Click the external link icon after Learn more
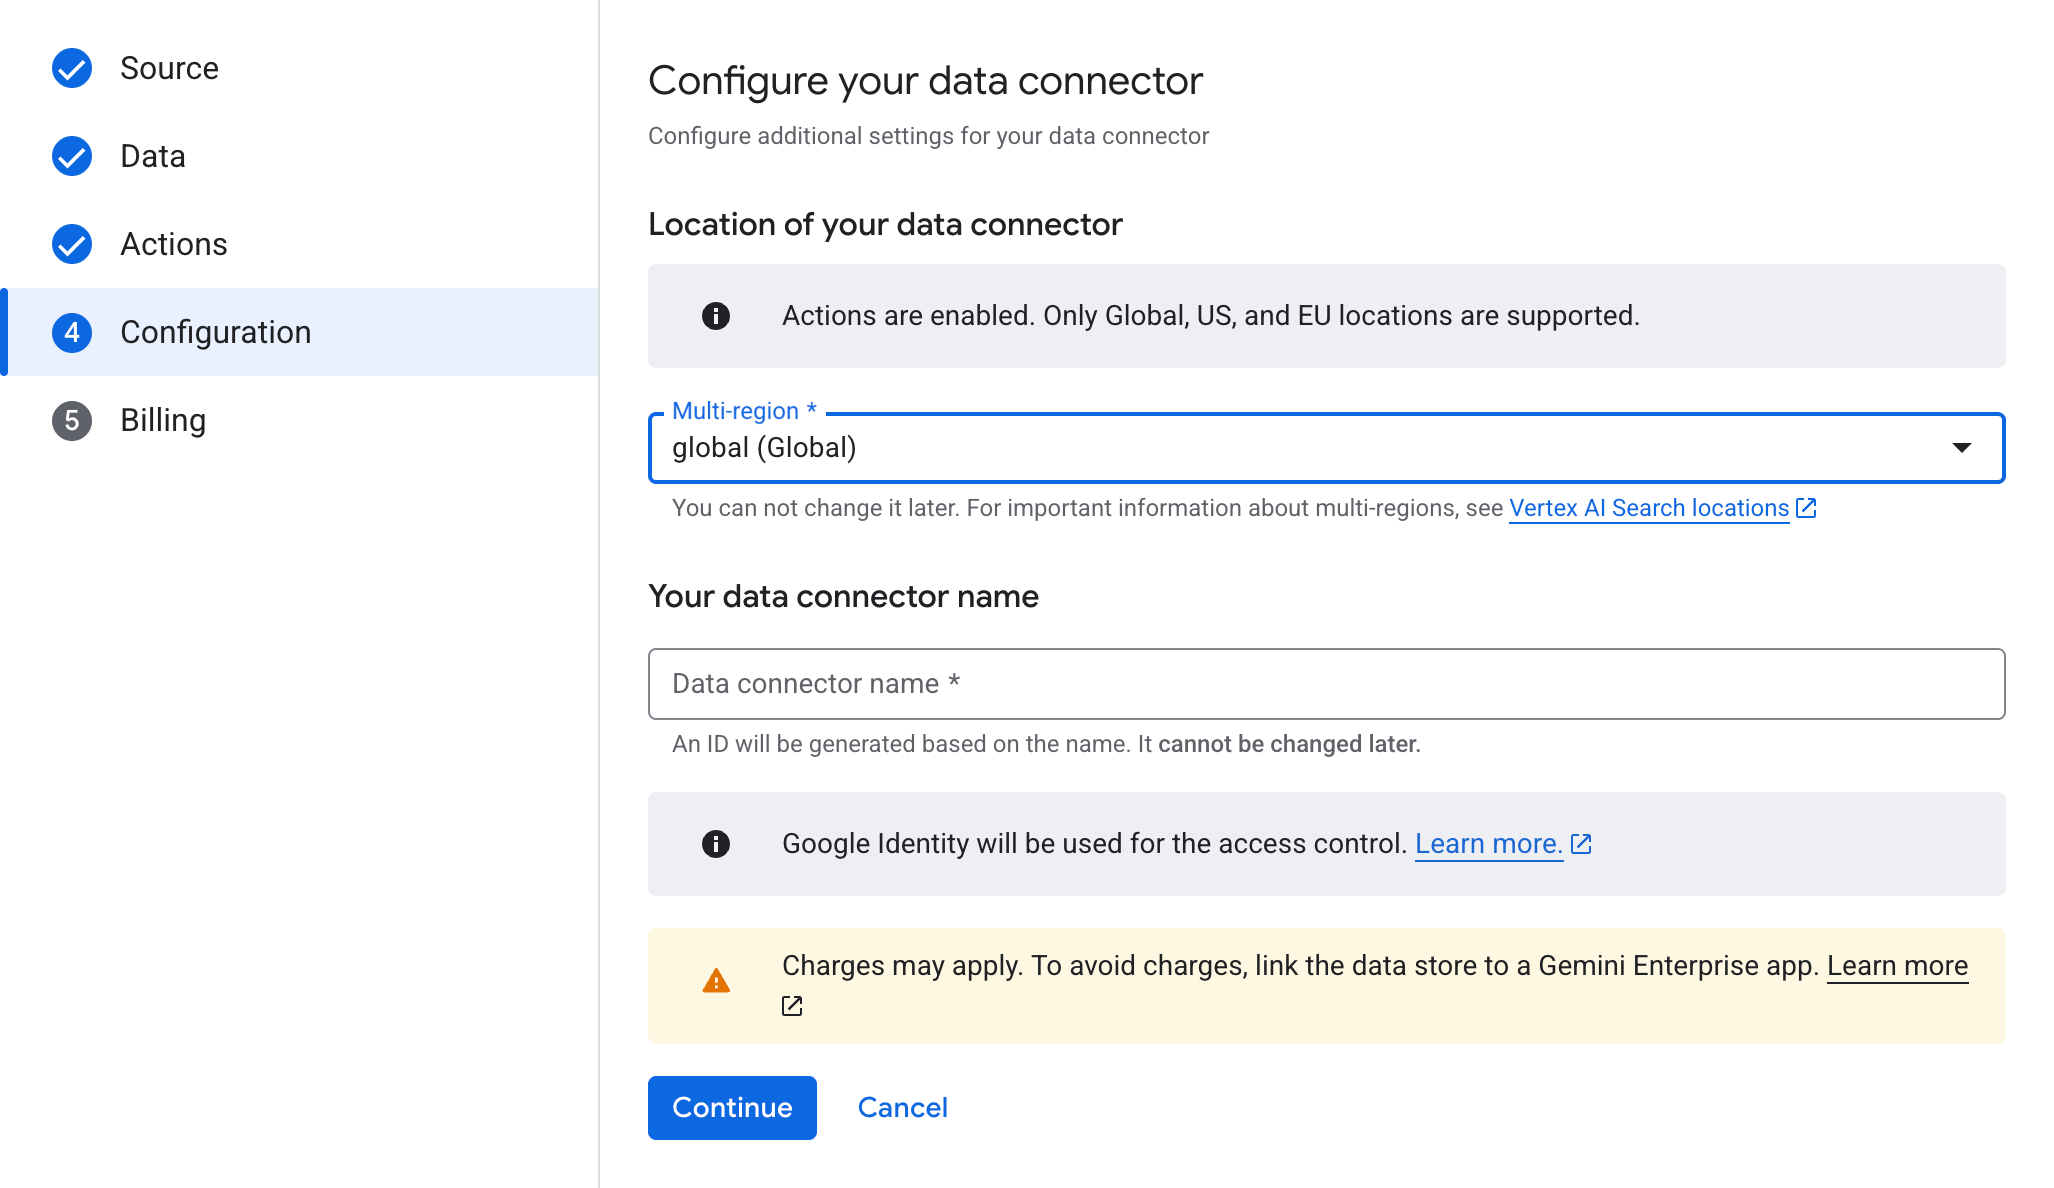This screenshot has width=2054, height=1188. coord(1580,843)
